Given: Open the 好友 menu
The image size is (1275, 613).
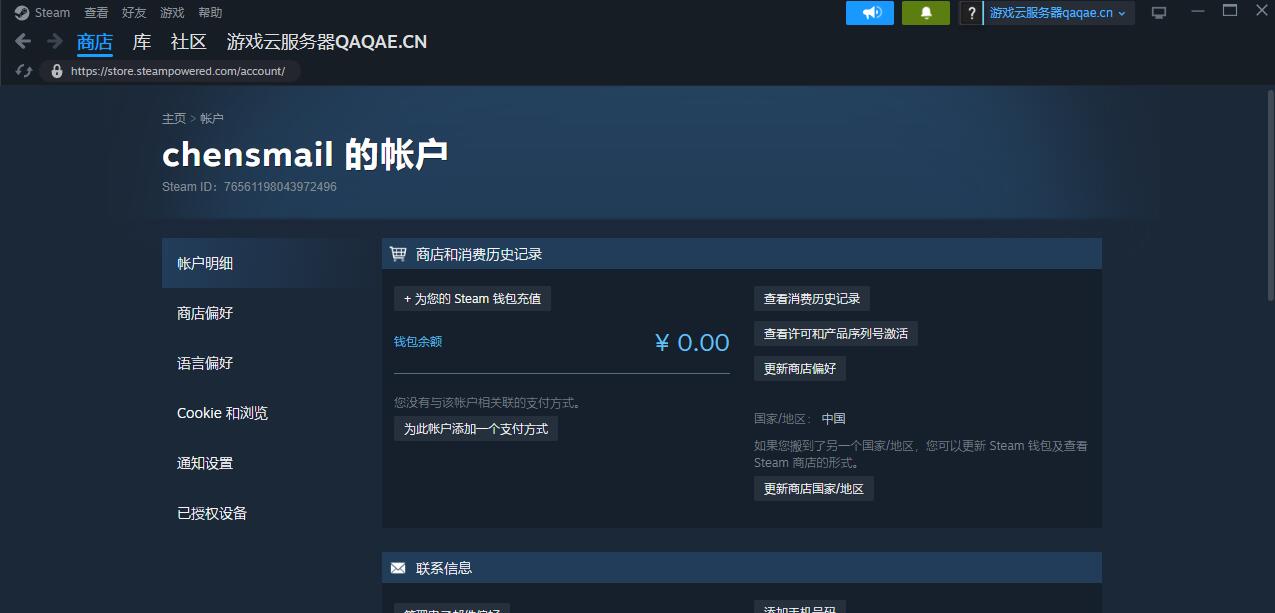Looking at the screenshot, I should point(134,13).
